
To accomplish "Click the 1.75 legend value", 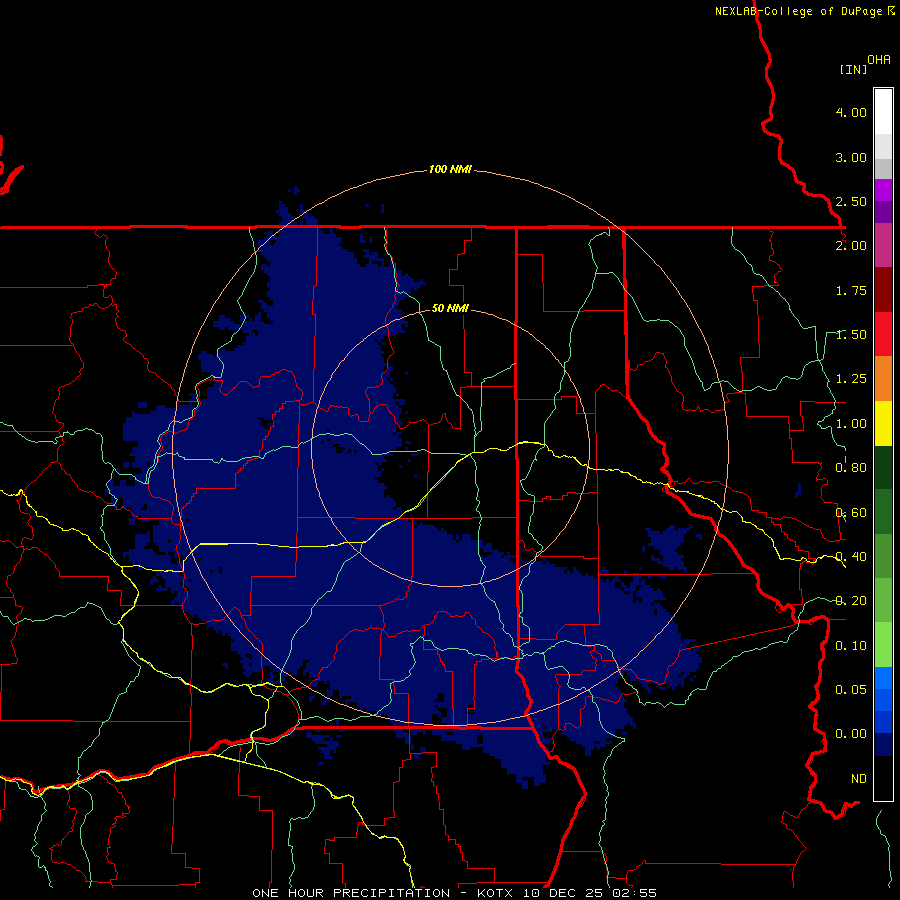I will tap(851, 290).
